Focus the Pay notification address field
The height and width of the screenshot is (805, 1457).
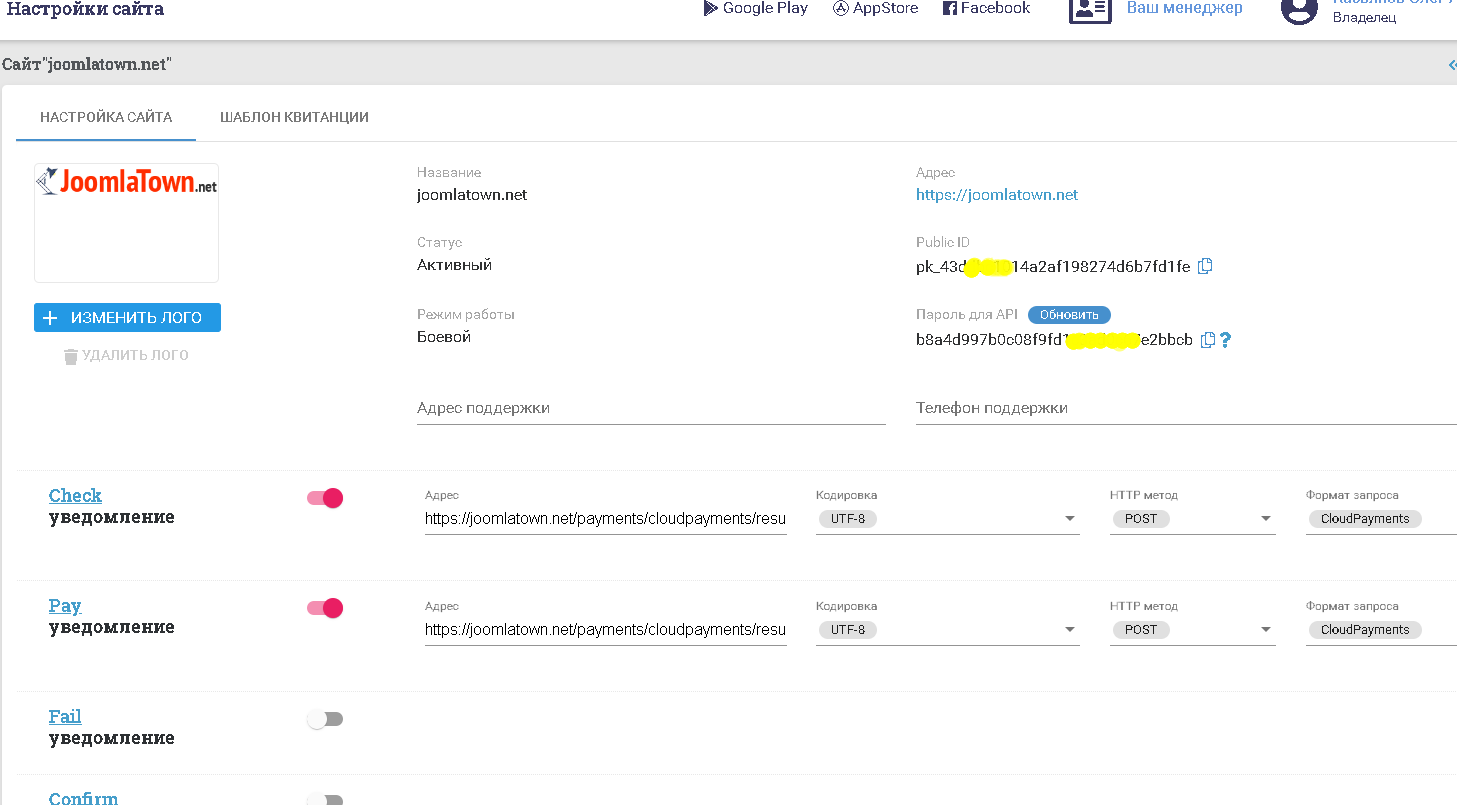point(606,630)
